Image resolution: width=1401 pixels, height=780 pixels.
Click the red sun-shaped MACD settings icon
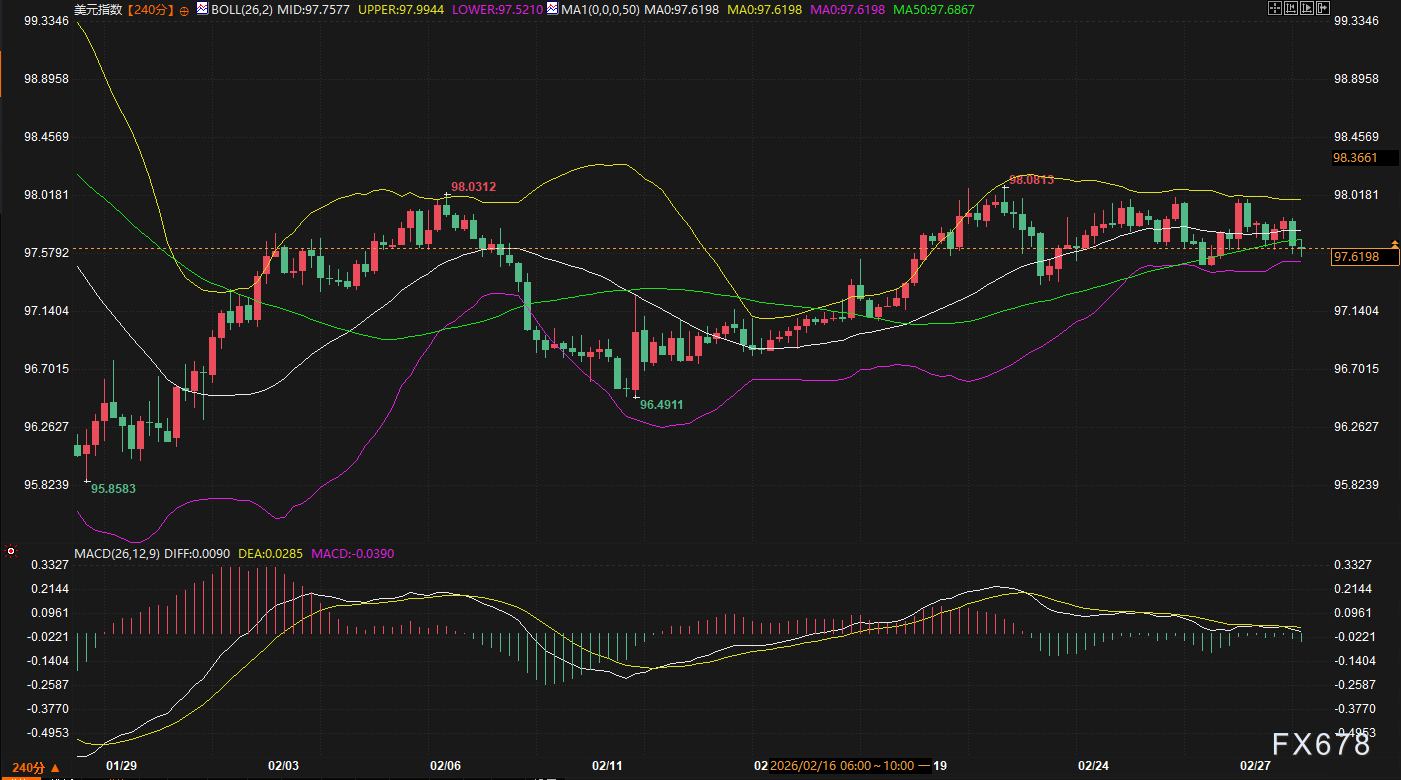[x=11, y=551]
